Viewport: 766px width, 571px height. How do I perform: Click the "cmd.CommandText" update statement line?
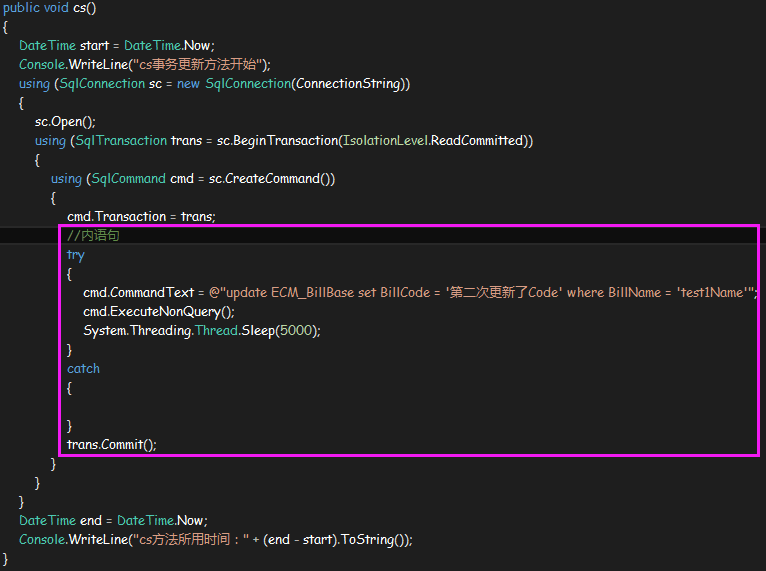[420, 293]
